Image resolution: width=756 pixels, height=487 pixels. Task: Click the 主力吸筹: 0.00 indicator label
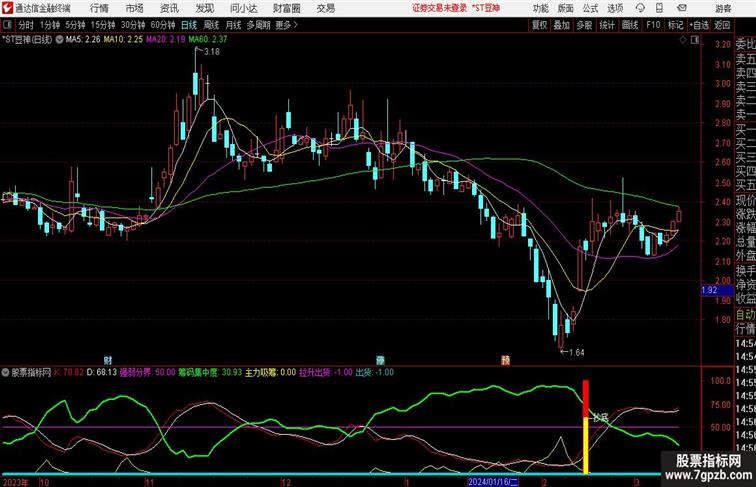[x=270, y=372]
